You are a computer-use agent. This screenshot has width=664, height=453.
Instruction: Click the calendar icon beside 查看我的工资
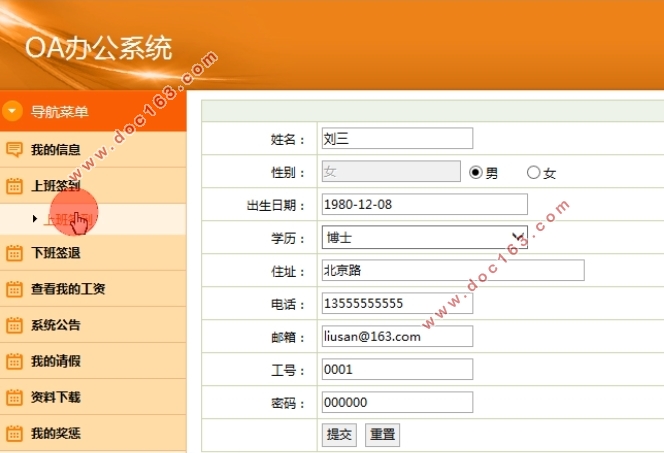[x=14, y=289]
